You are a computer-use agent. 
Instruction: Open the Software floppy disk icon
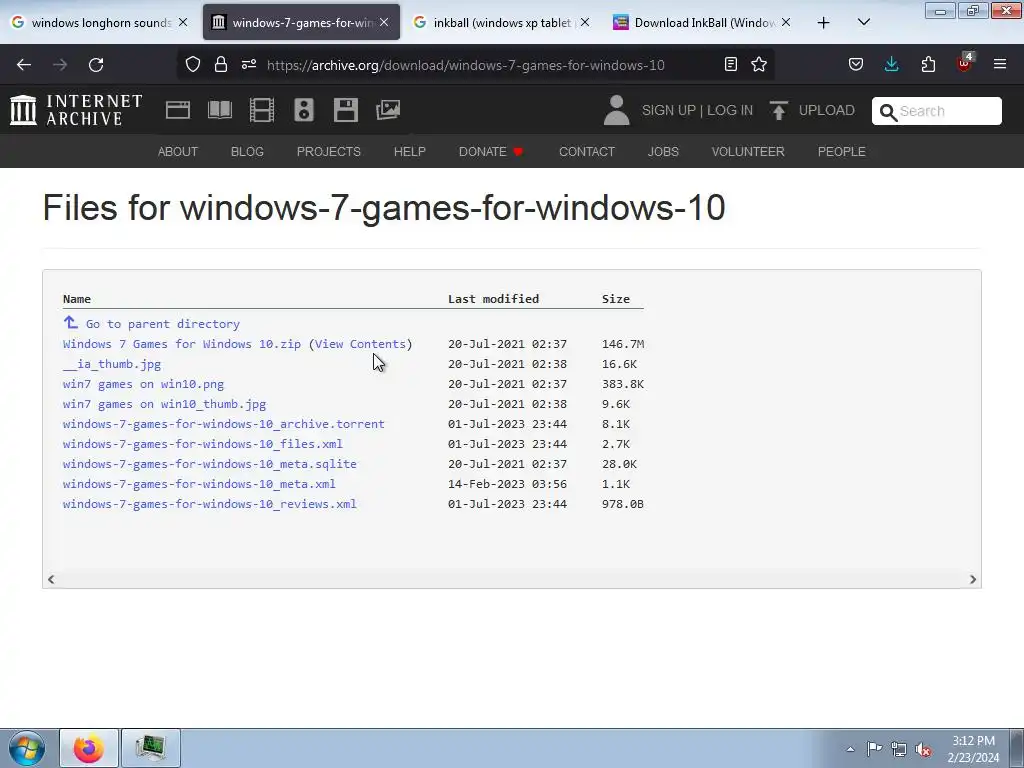[x=345, y=110]
